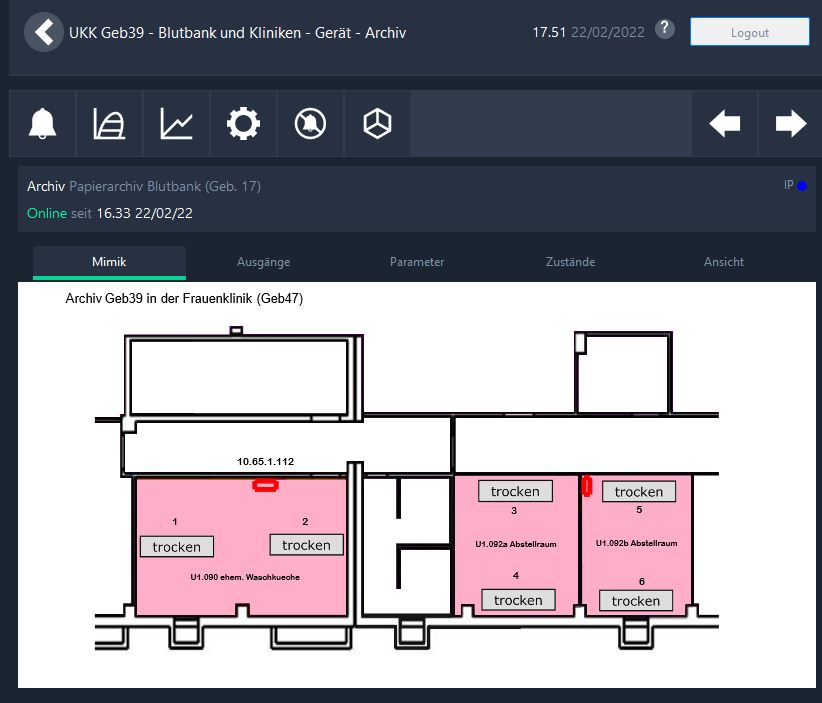The image size is (822, 703).
Task: Open the line graph trends view
Action: point(177,124)
